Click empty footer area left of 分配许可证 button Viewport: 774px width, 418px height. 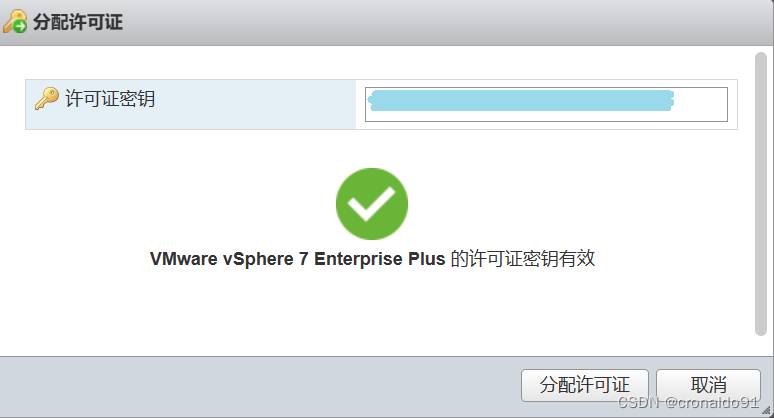click(x=250, y=385)
